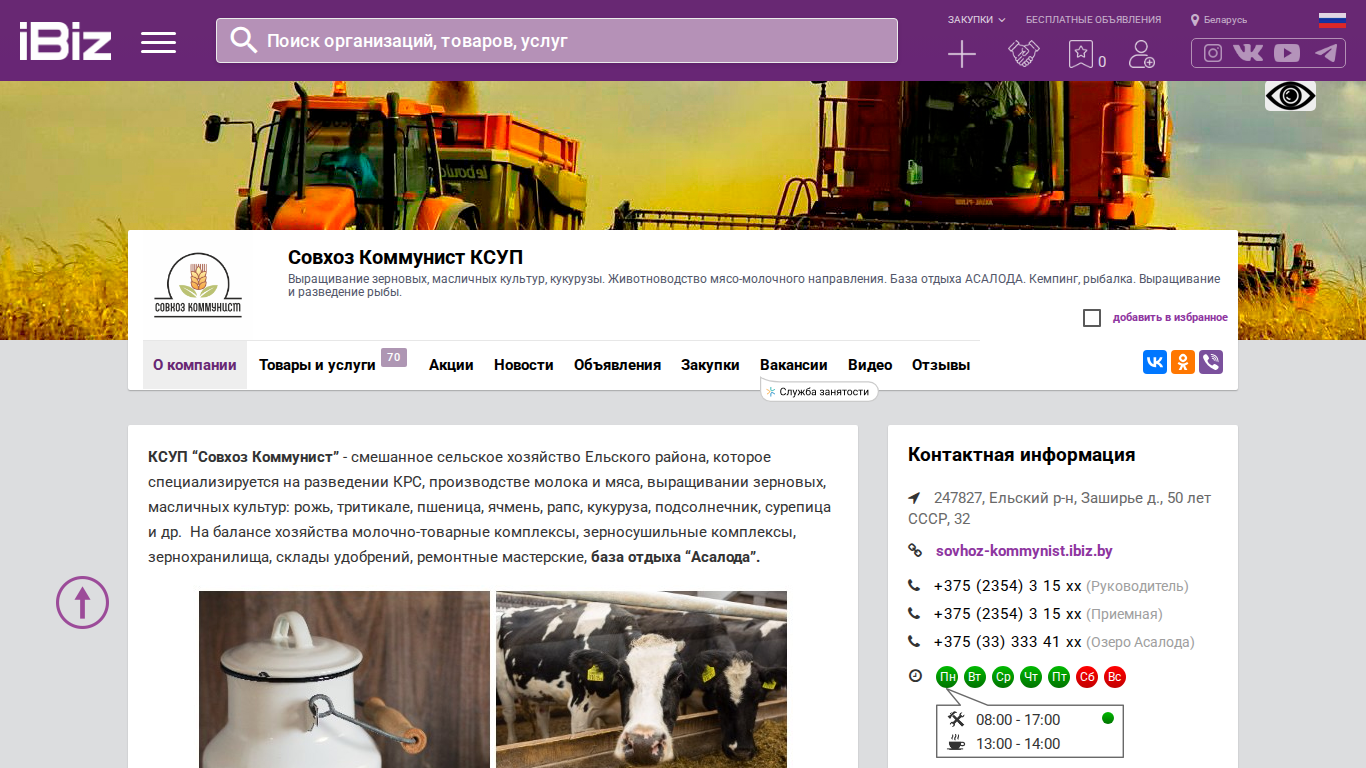Open the Беларусь location selector
Image resolution: width=1366 pixels, height=768 pixels.
[x=1219, y=20]
